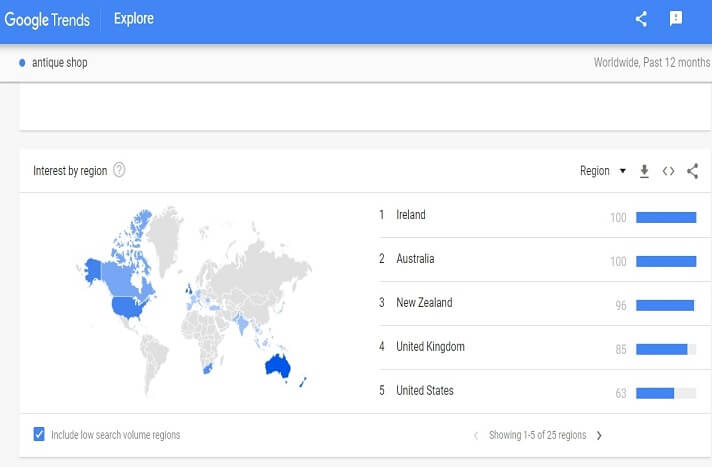Open the Explore tab in header
Viewport: 712px width, 467px height.
tap(133, 18)
